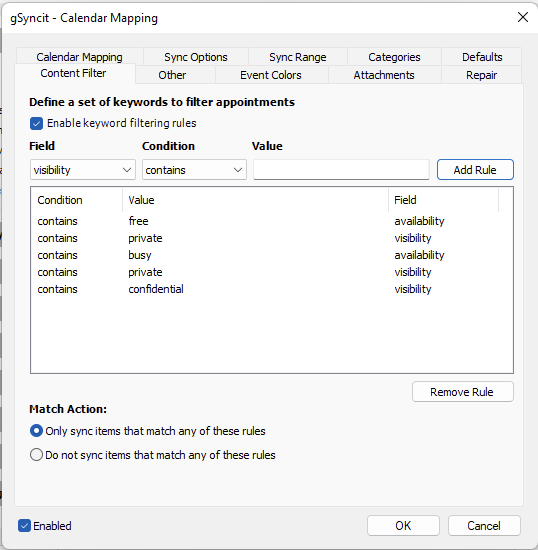The width and height of the screenshot is (538, 550).
Task: Close the Calendar Mapping dialog
Action: point(523,17)
